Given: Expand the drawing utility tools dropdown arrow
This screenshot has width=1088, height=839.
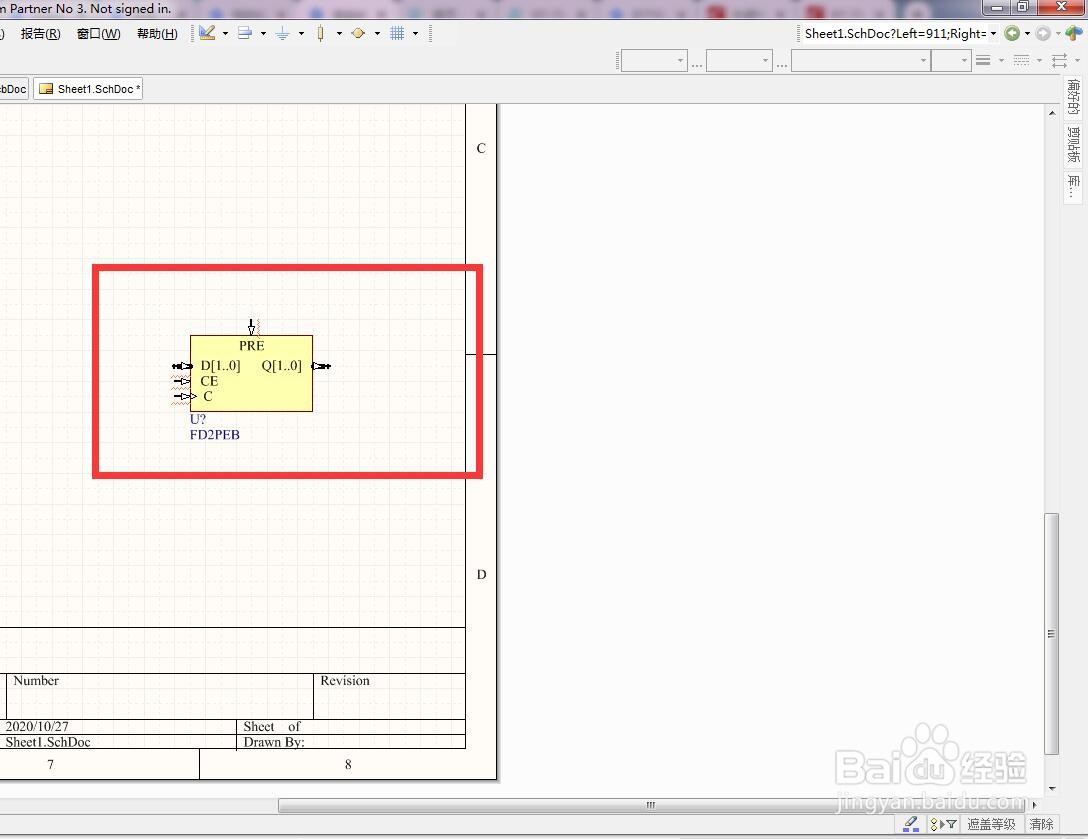Looking at the screenshot, I should [225, 33].
